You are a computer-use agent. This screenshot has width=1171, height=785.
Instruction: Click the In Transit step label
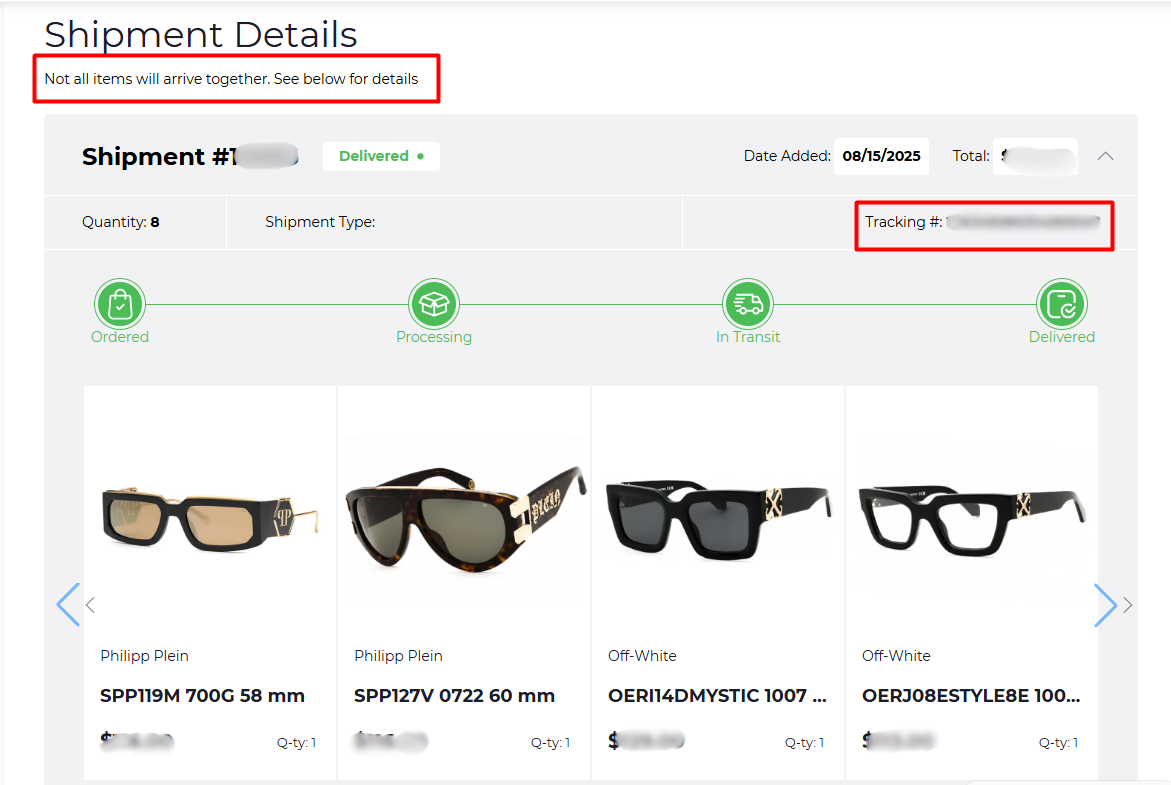click(x=748, y=337)
